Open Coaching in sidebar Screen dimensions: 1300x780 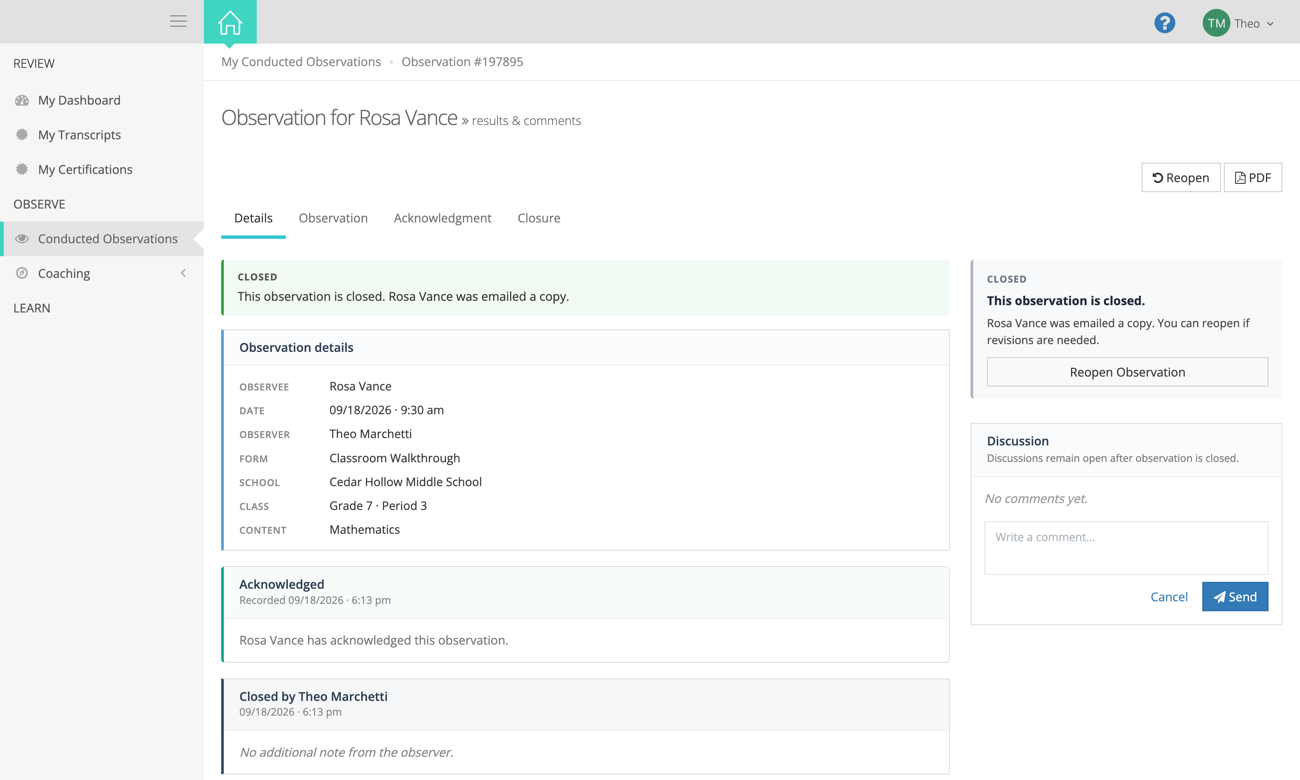pos(64,273)
